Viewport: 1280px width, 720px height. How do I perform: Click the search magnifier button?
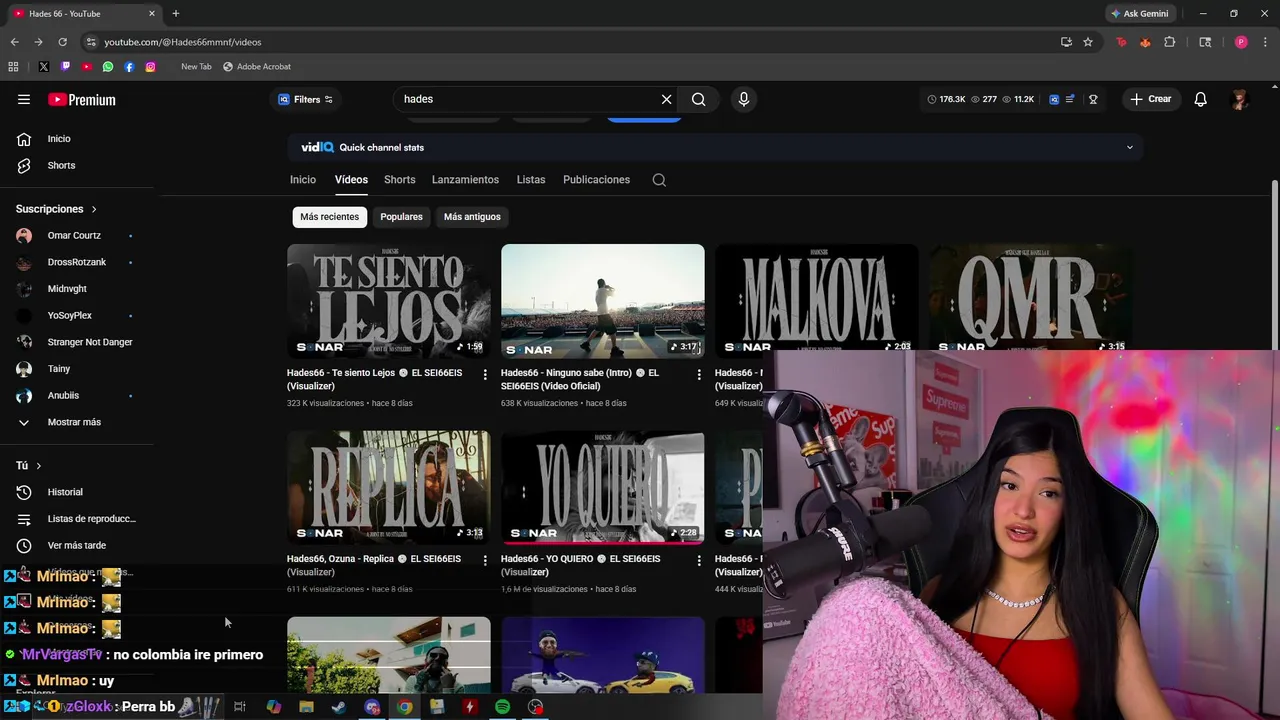pyautogui.click(x=699, y=99)
